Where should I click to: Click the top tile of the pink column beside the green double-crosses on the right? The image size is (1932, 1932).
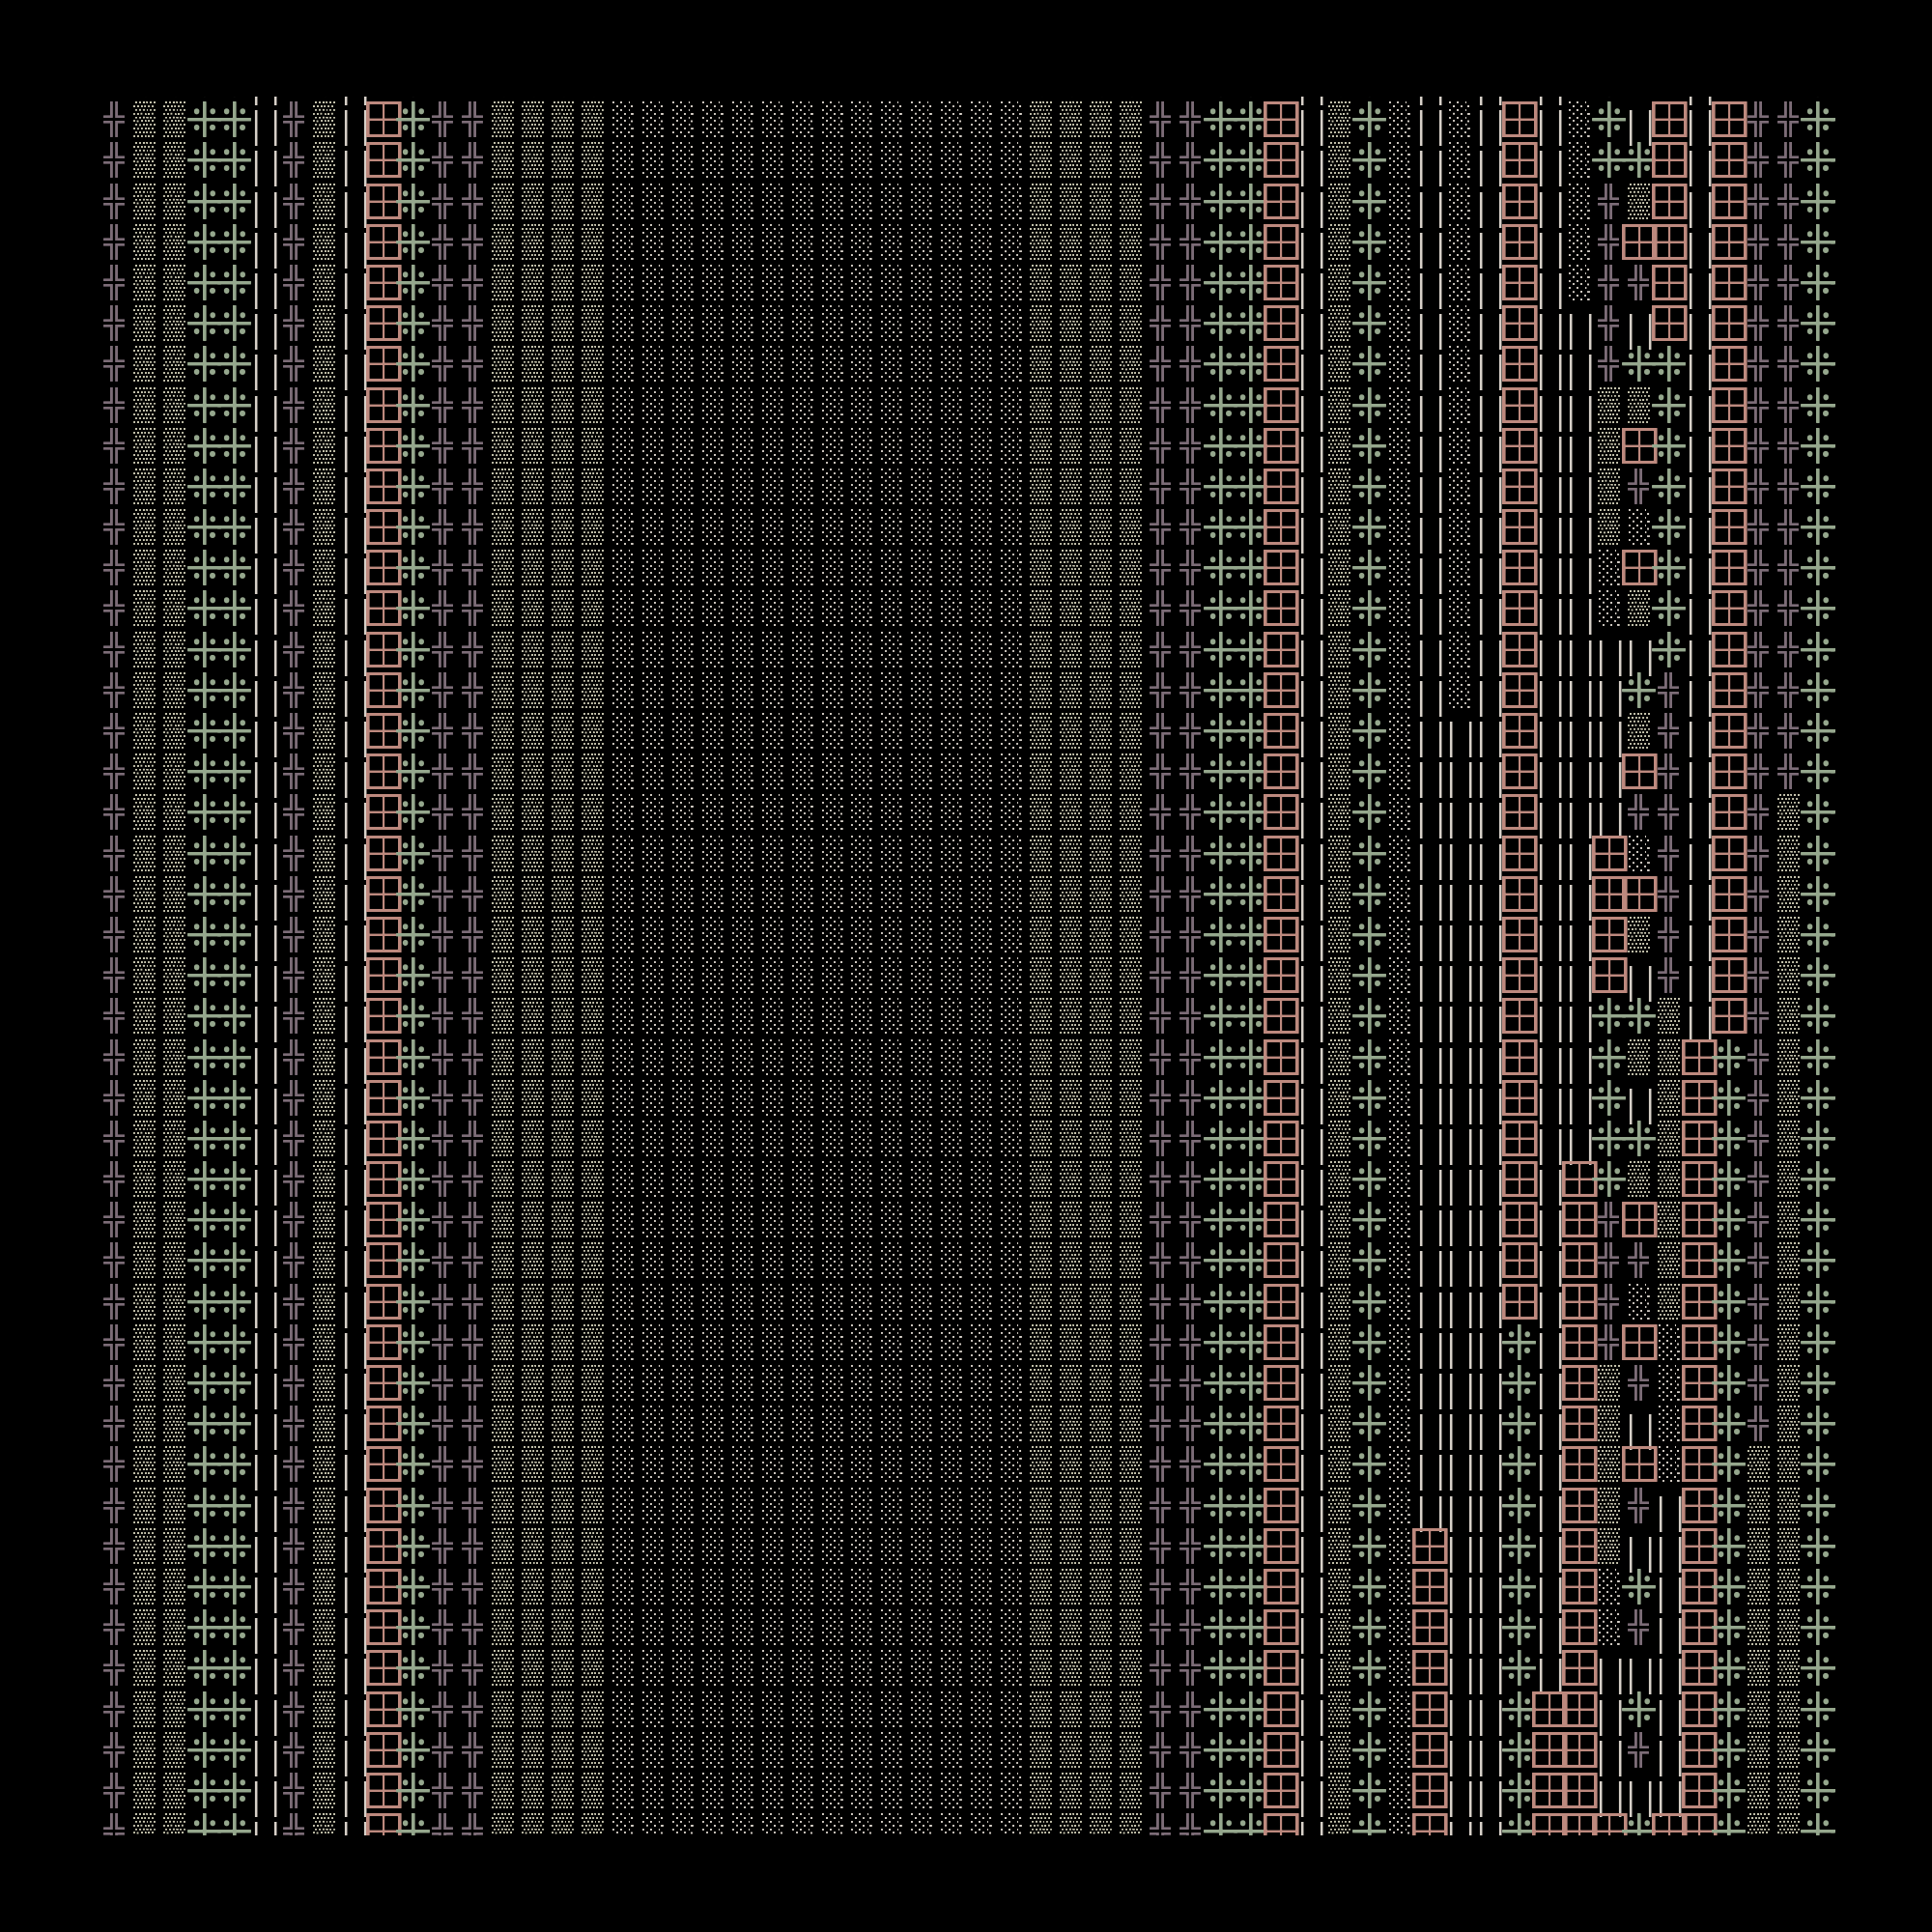click(1281, 119)
